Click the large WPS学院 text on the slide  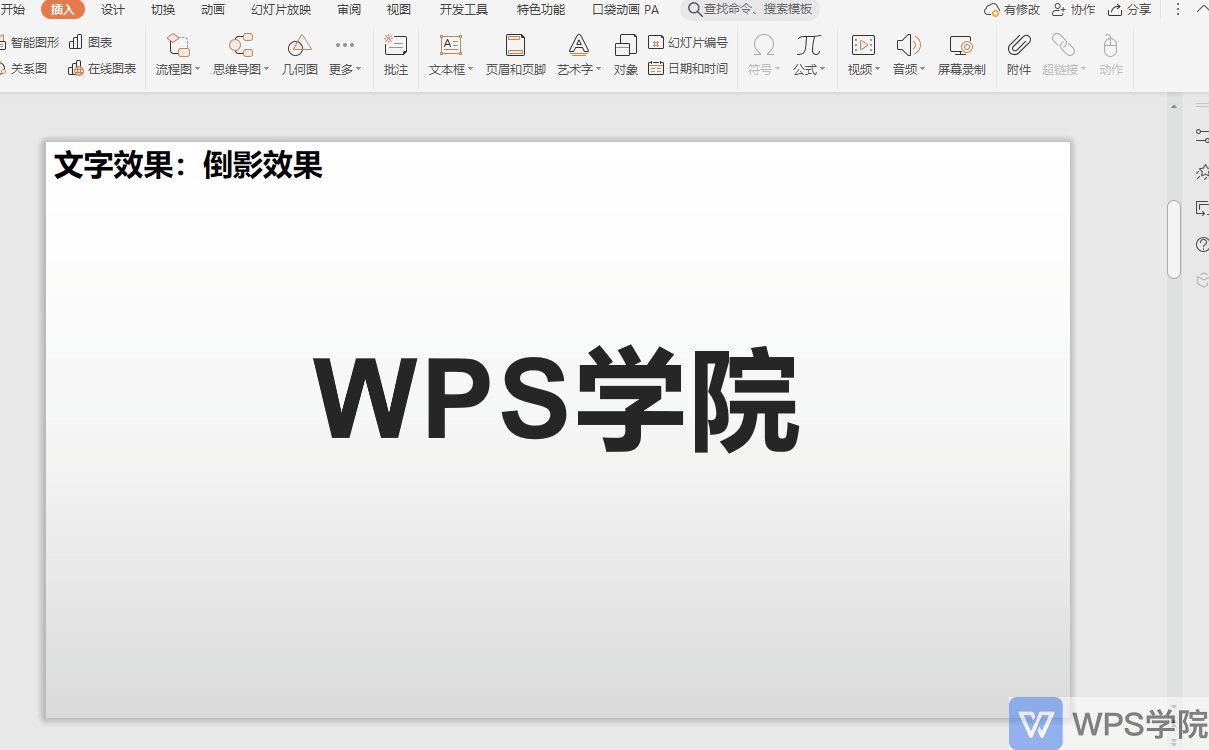pyautogui.click(x=556, y=398)
